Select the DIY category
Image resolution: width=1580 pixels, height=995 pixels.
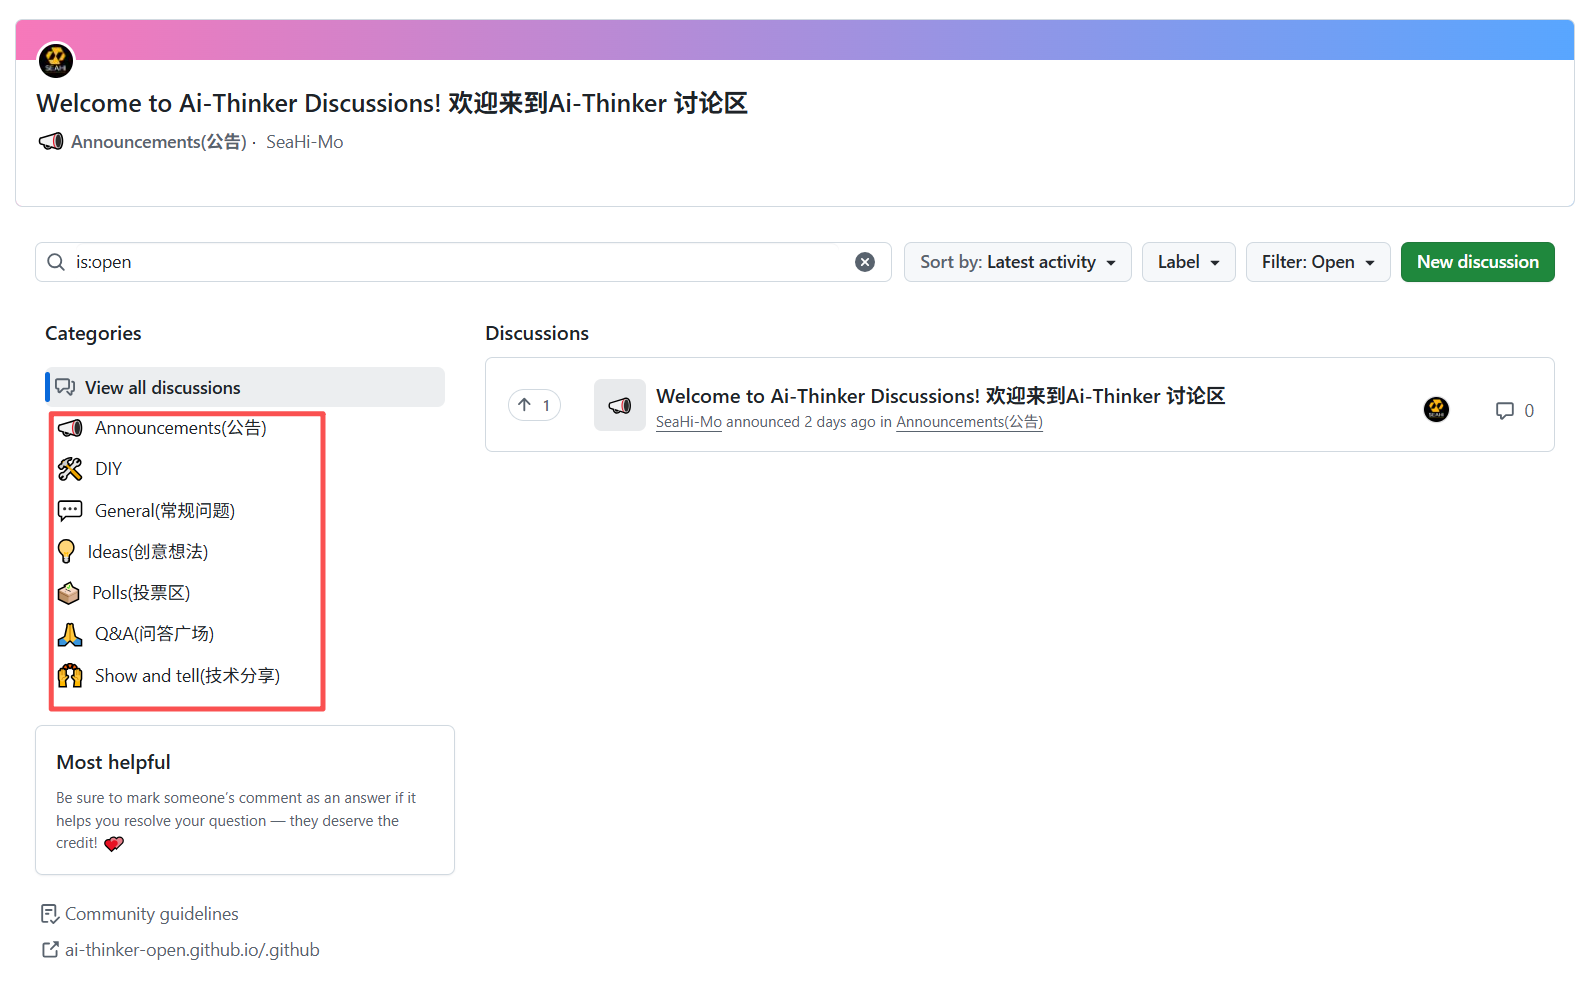coord(108,469)
